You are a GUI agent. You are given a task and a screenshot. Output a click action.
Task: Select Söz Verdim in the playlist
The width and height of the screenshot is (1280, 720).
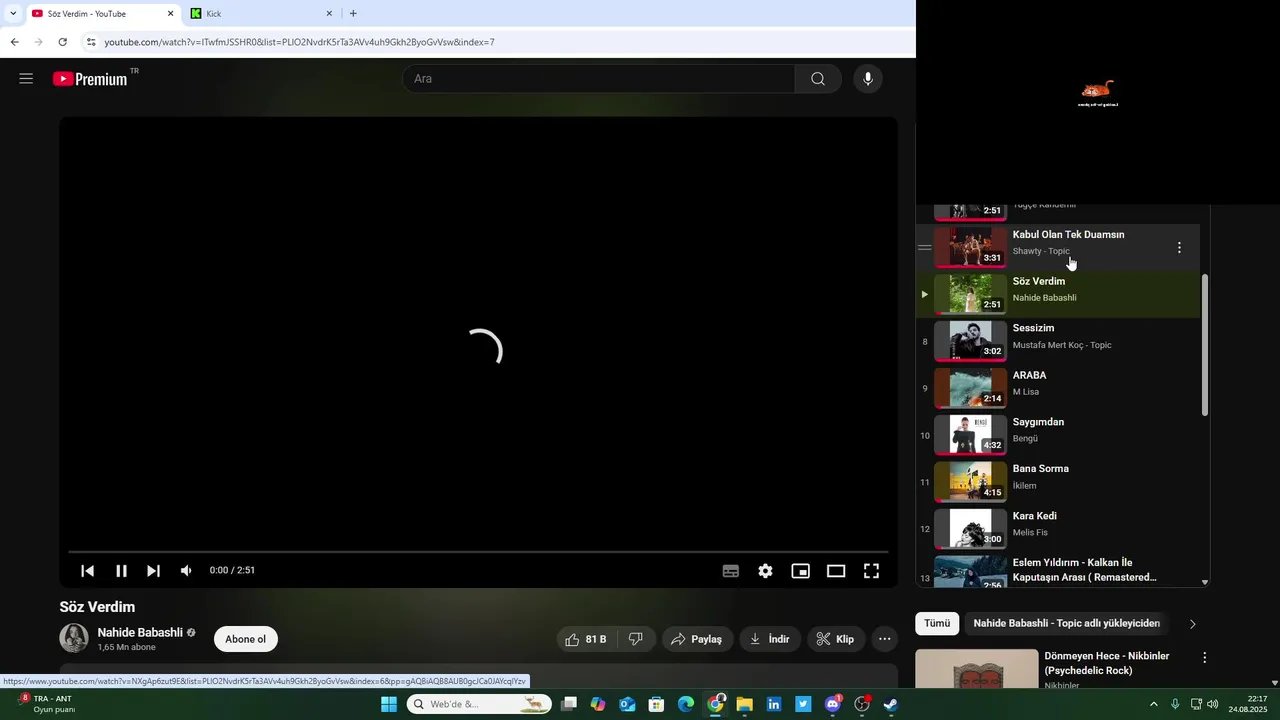coord(1058,294)
